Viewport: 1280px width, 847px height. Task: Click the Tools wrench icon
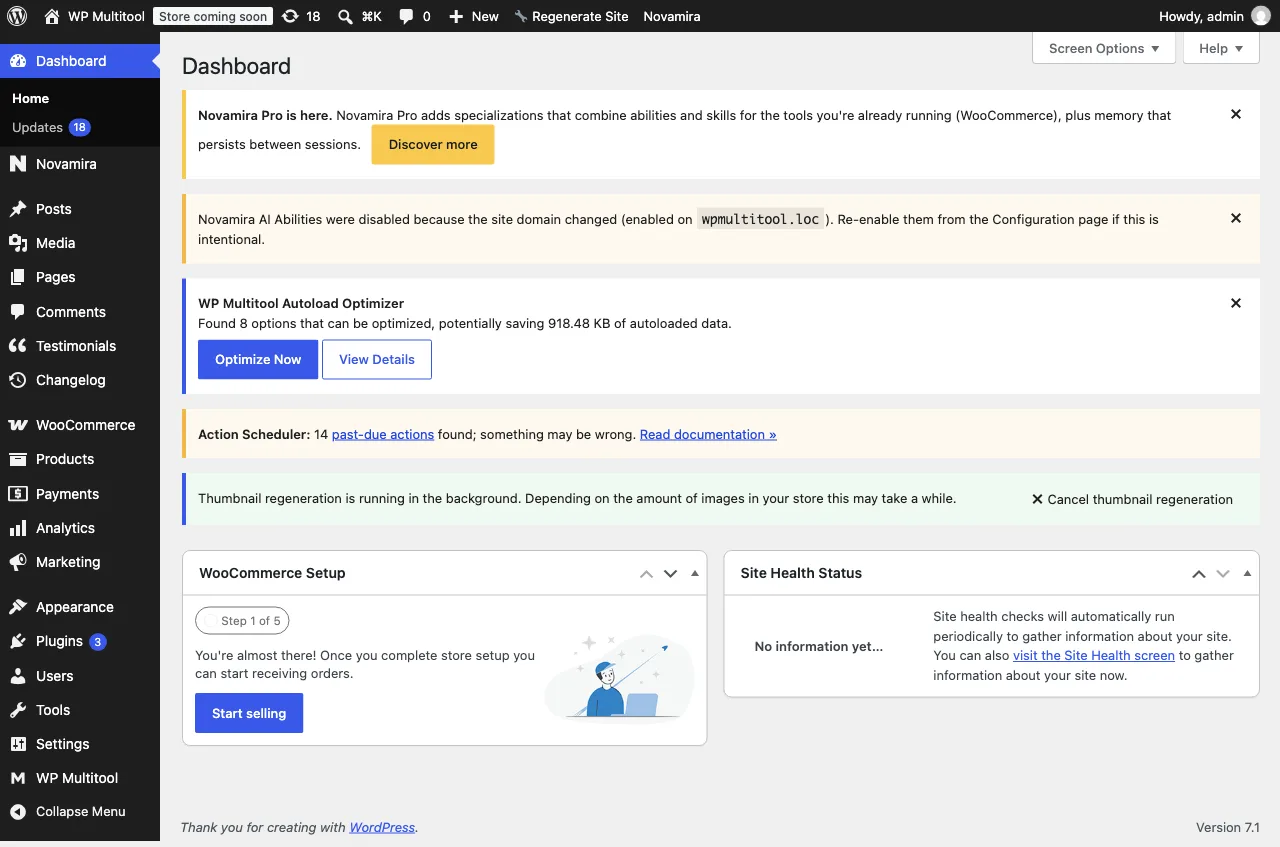pos(18,710)
